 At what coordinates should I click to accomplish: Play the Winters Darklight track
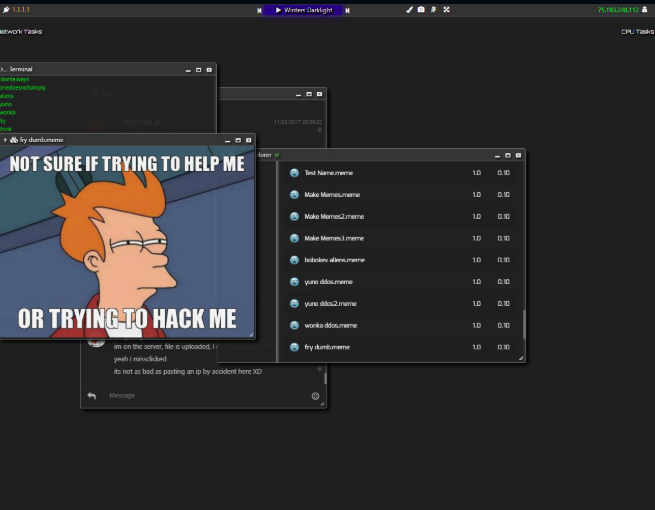coord(278,10)
